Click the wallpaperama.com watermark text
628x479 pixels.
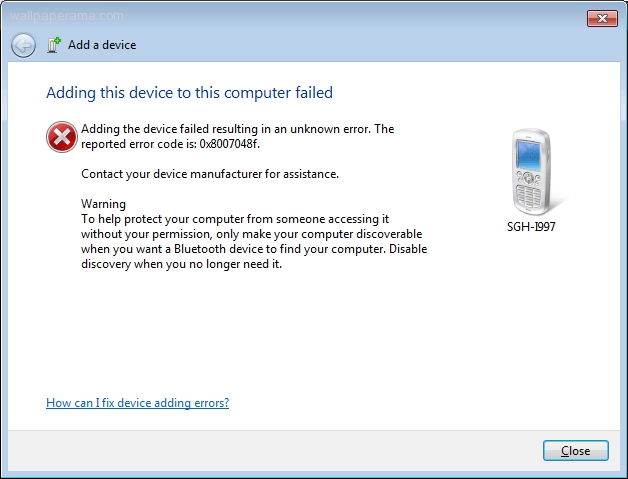click(66, 16)
